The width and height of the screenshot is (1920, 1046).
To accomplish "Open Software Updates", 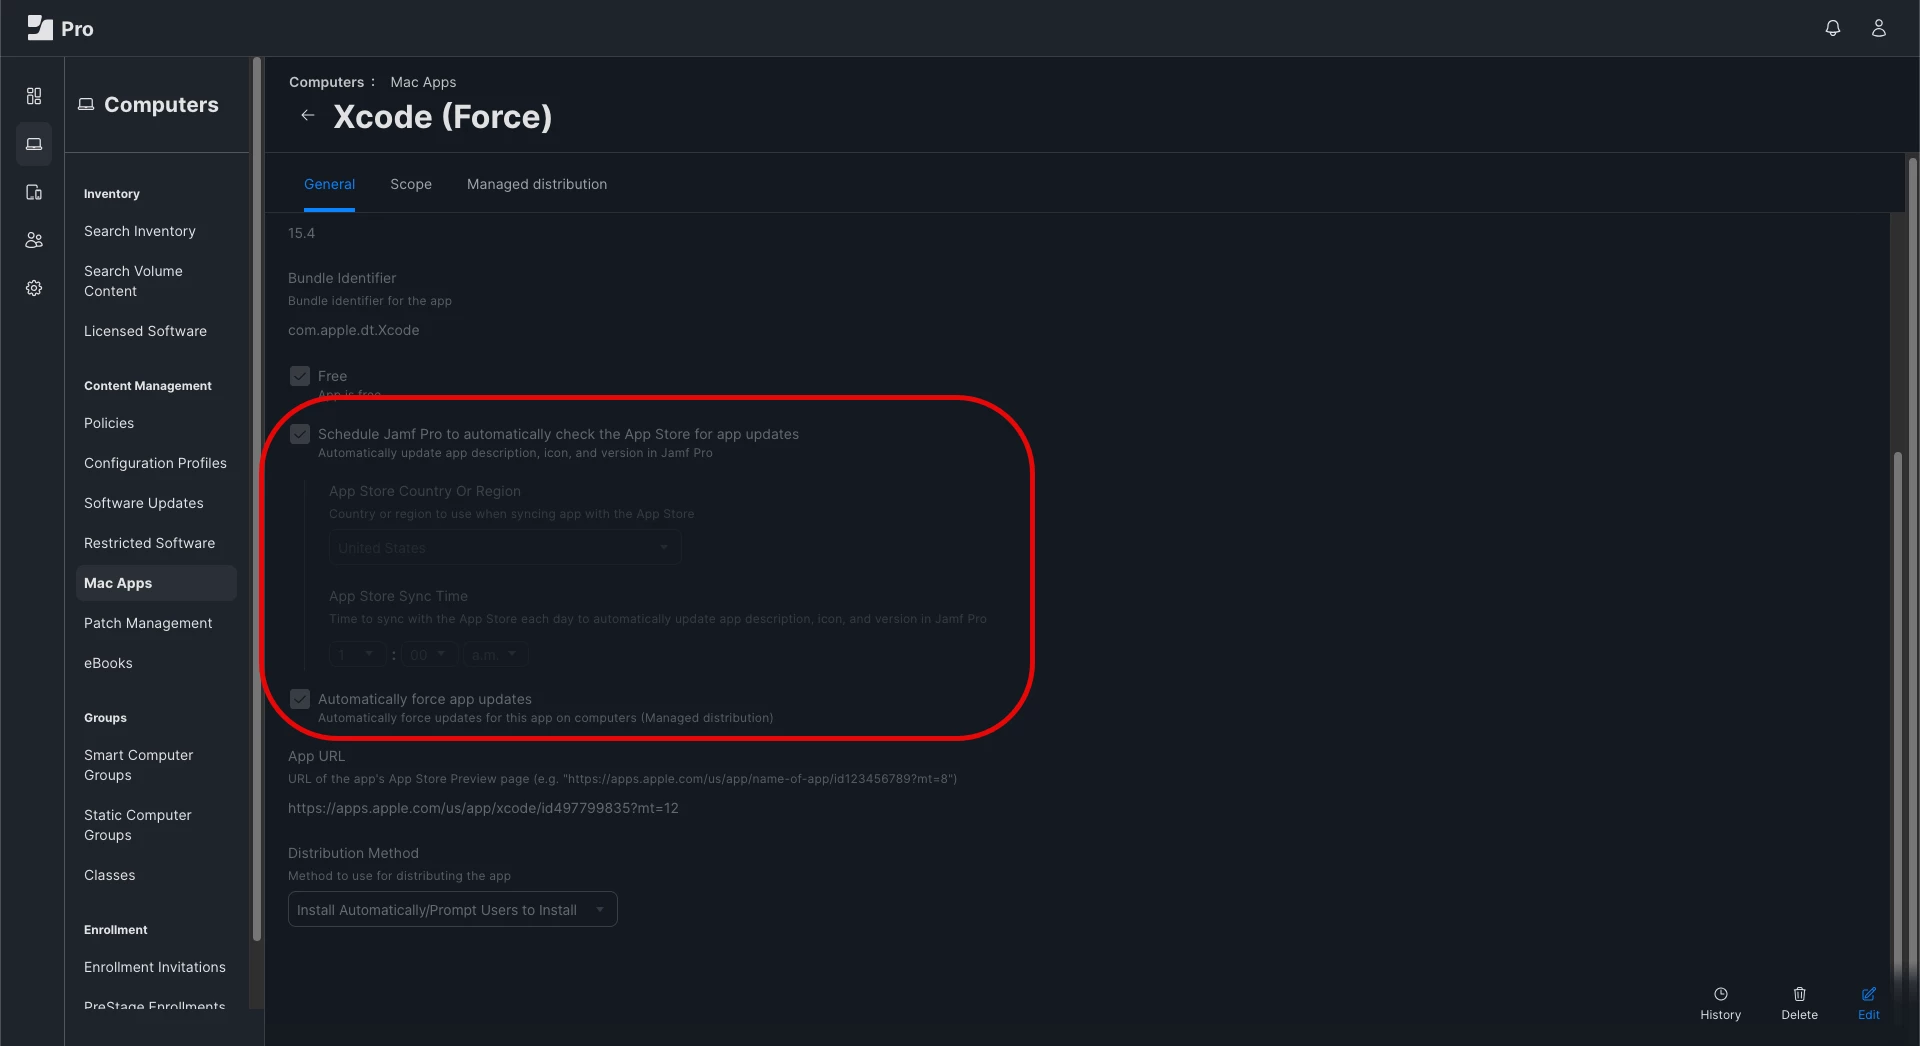I will (144, 503).
